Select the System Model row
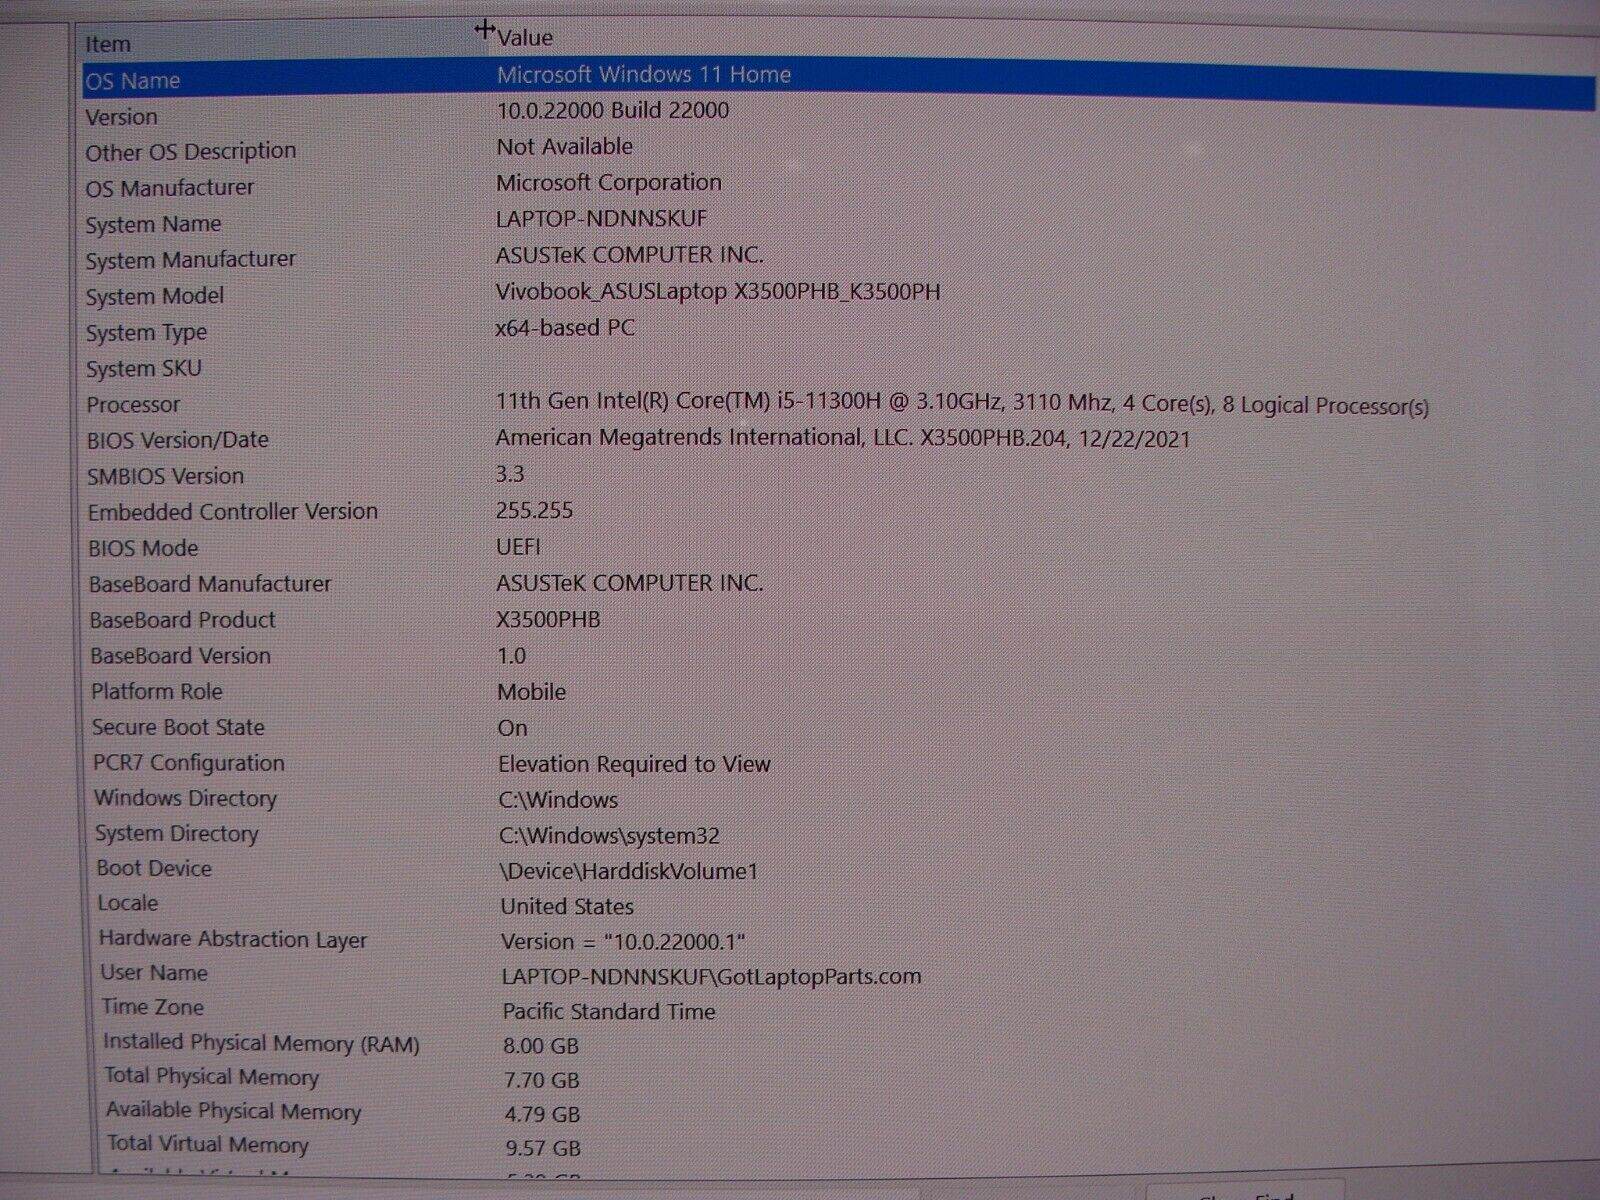The height and width of the screenshot is (1200, 1600). (x=154, y=296)
